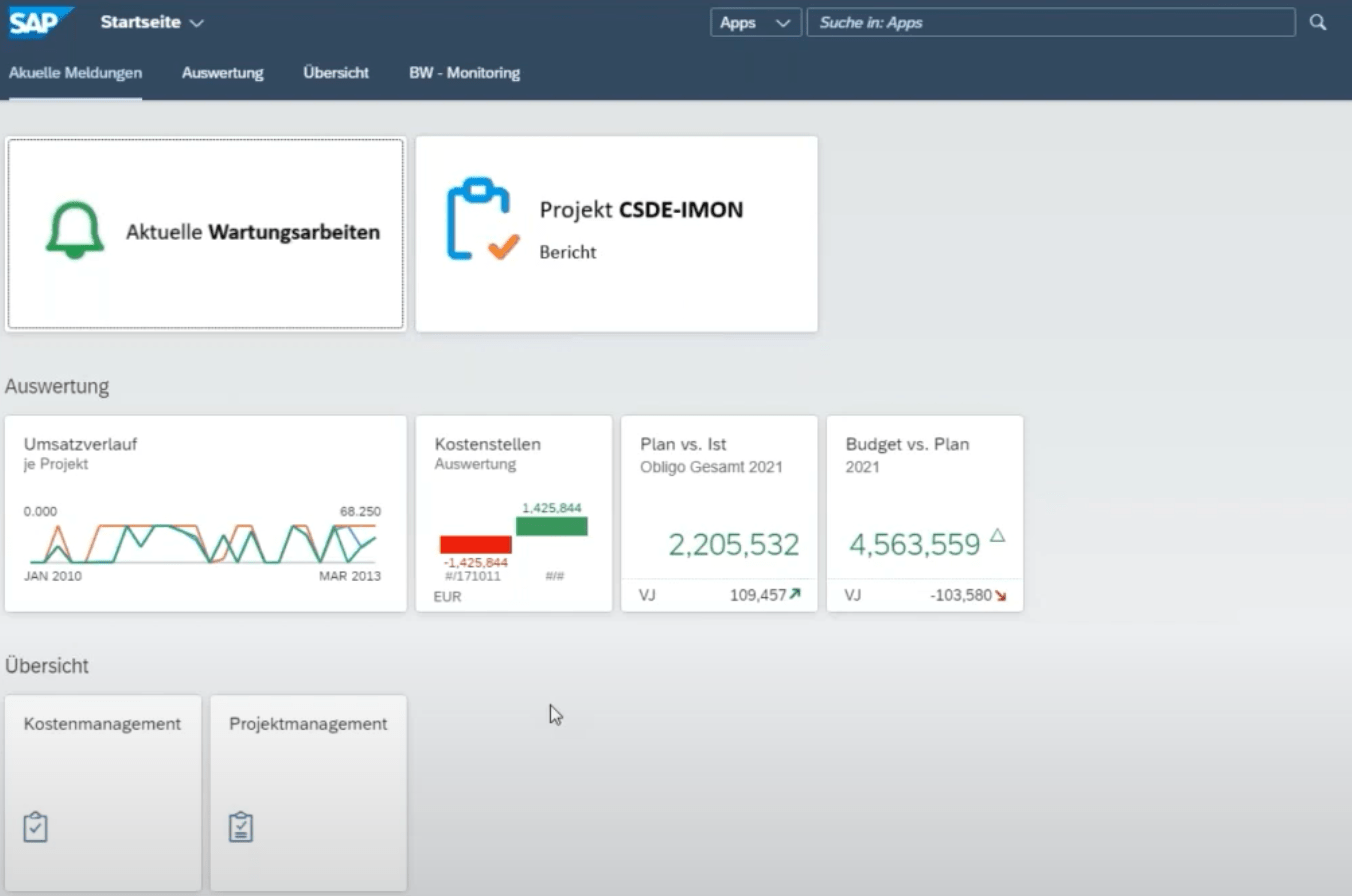1352x896 pixels.
Task: Open the Apps search scope dropdown
Action: [x=755, y=21]
